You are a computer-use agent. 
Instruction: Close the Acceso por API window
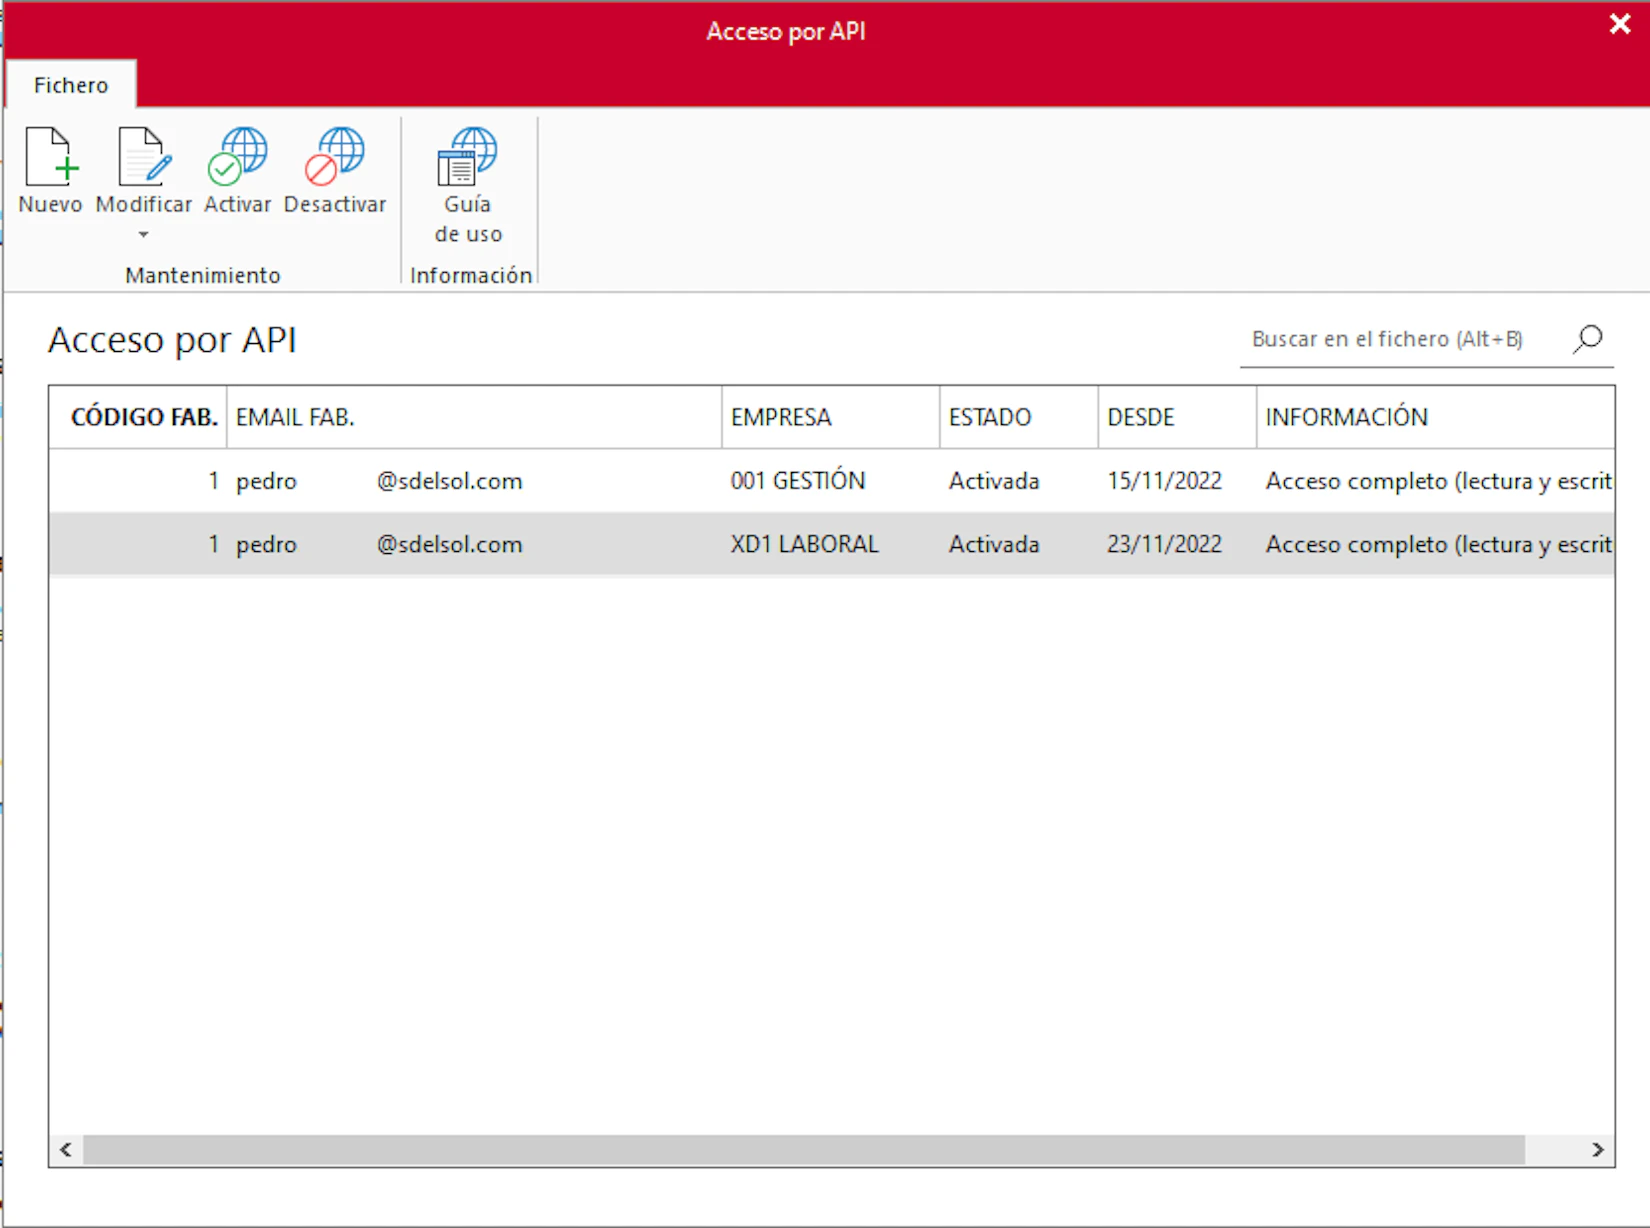[x=1619, y=24]
